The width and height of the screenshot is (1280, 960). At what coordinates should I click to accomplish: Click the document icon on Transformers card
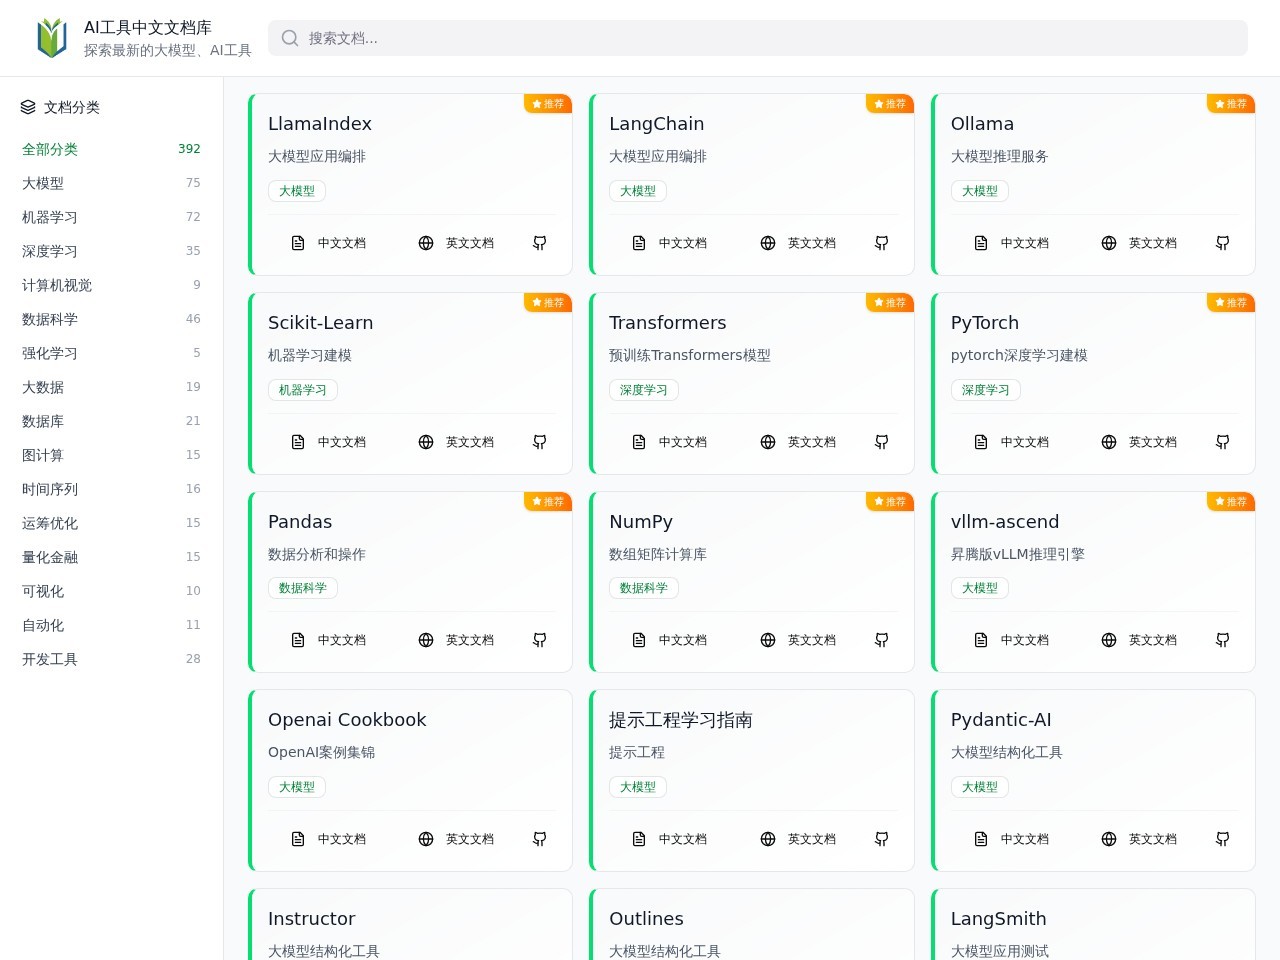click(x=639, y=442)
